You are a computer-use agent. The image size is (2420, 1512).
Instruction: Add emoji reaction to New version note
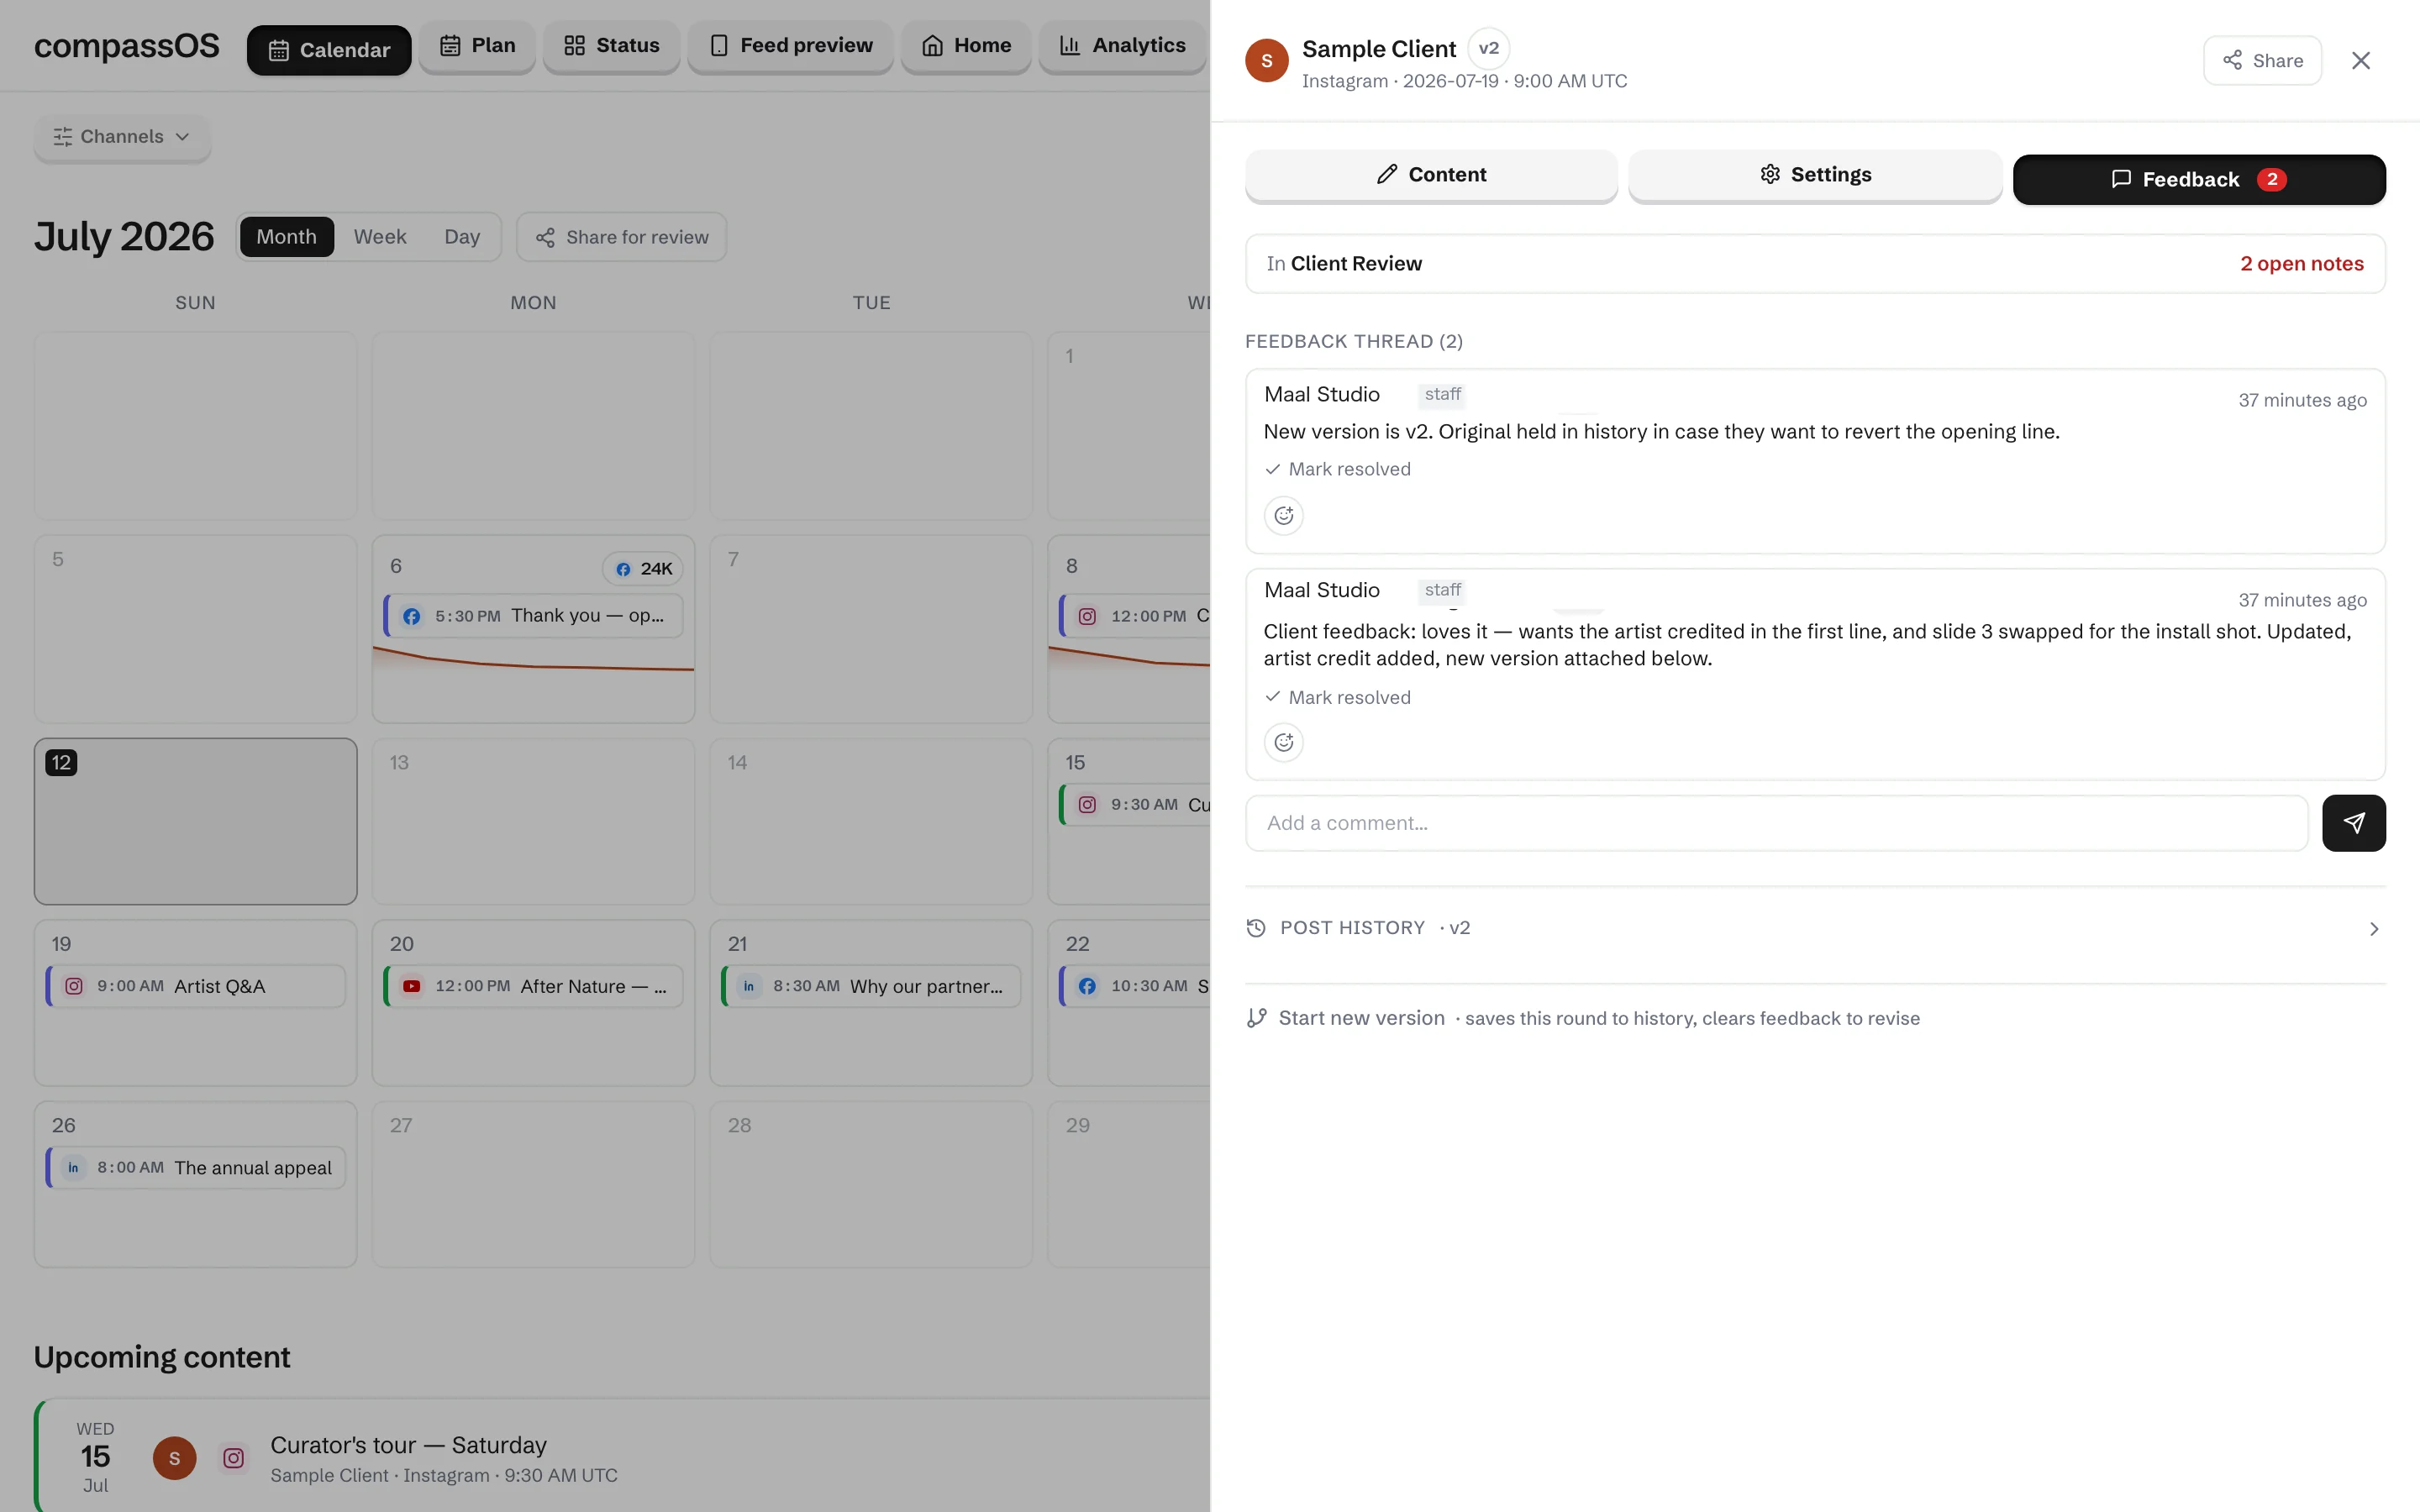click(x=1283, y=516)
